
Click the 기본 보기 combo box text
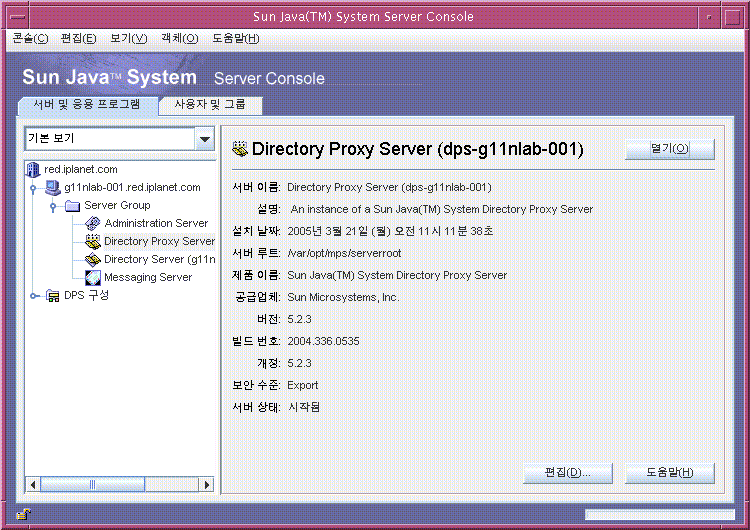[x=51, y=139]
